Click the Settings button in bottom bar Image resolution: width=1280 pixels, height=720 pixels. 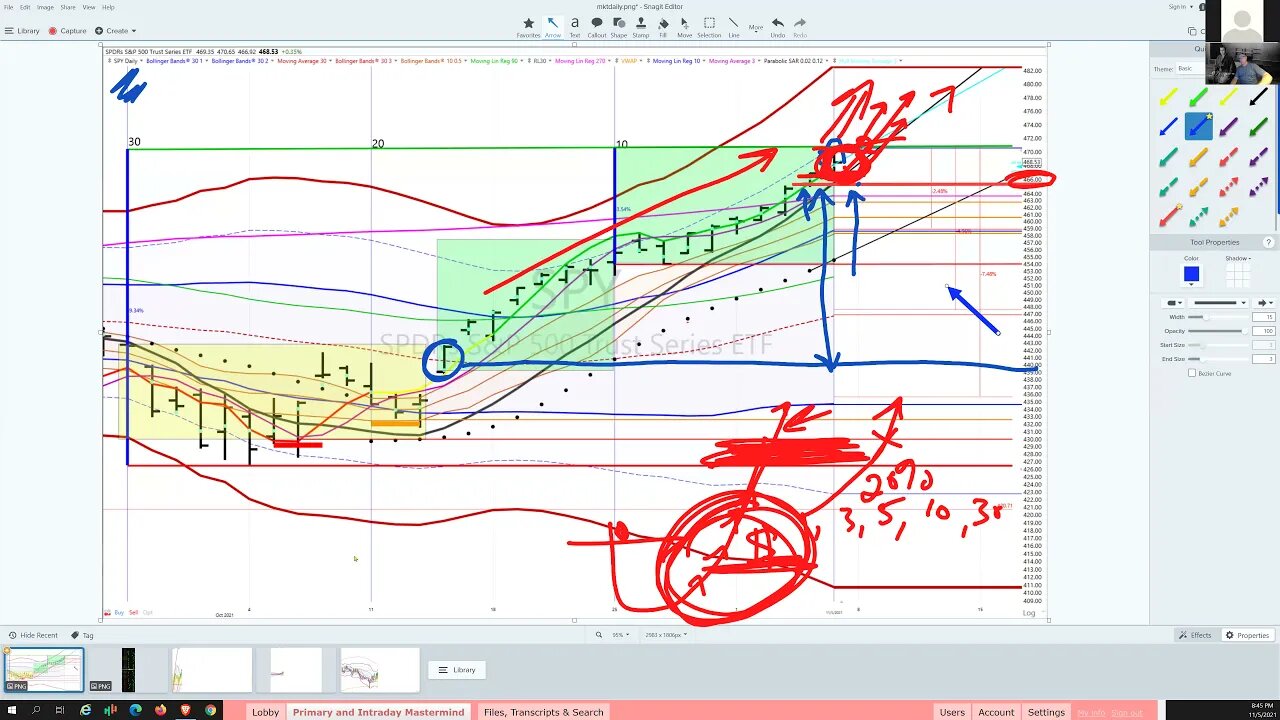[x=1046, y=712]
